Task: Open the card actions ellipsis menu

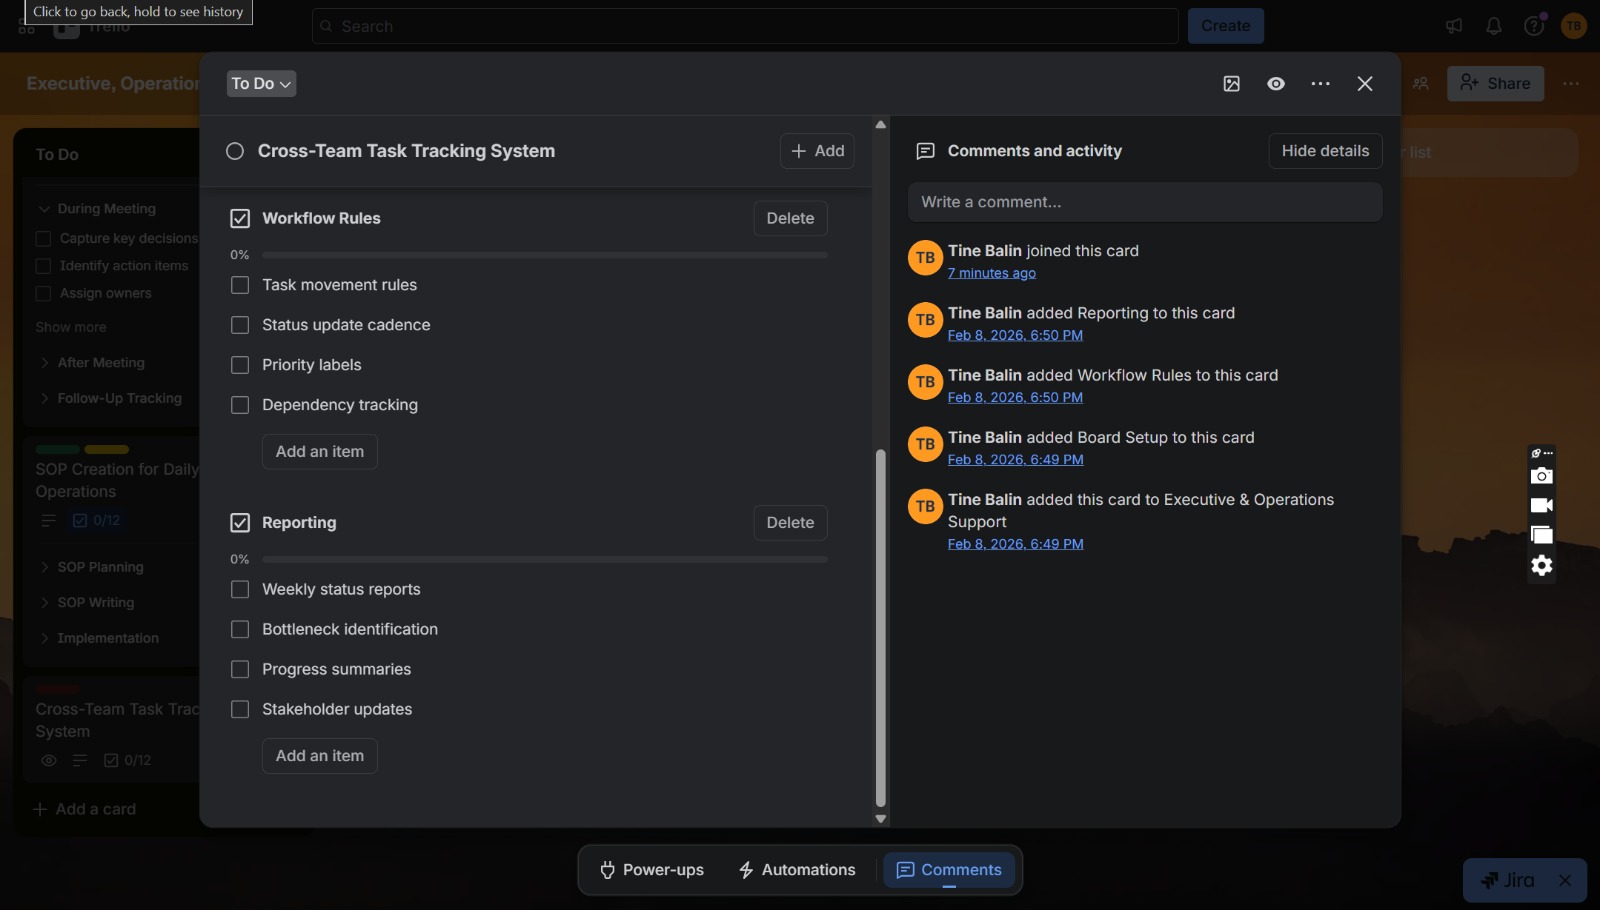Action: [1321, 84]
